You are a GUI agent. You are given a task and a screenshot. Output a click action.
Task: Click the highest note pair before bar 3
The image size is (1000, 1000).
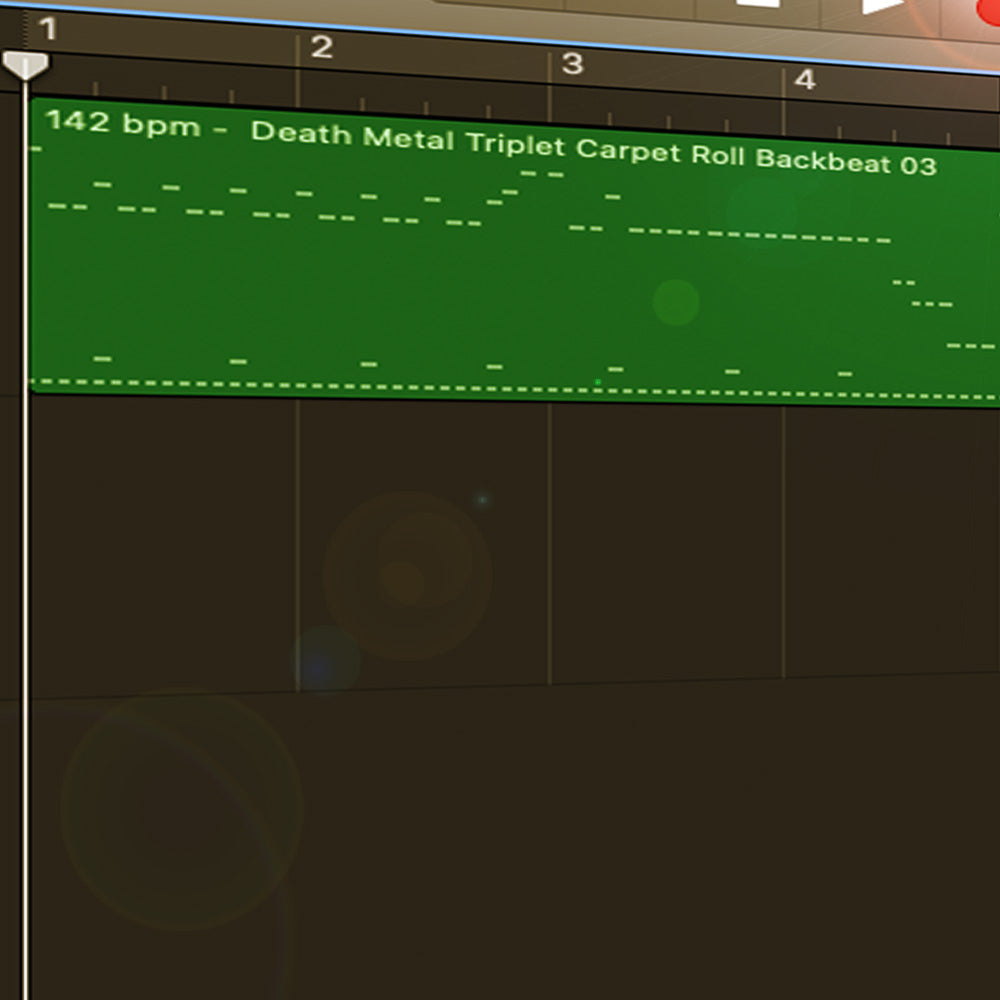tap(542, 173)
